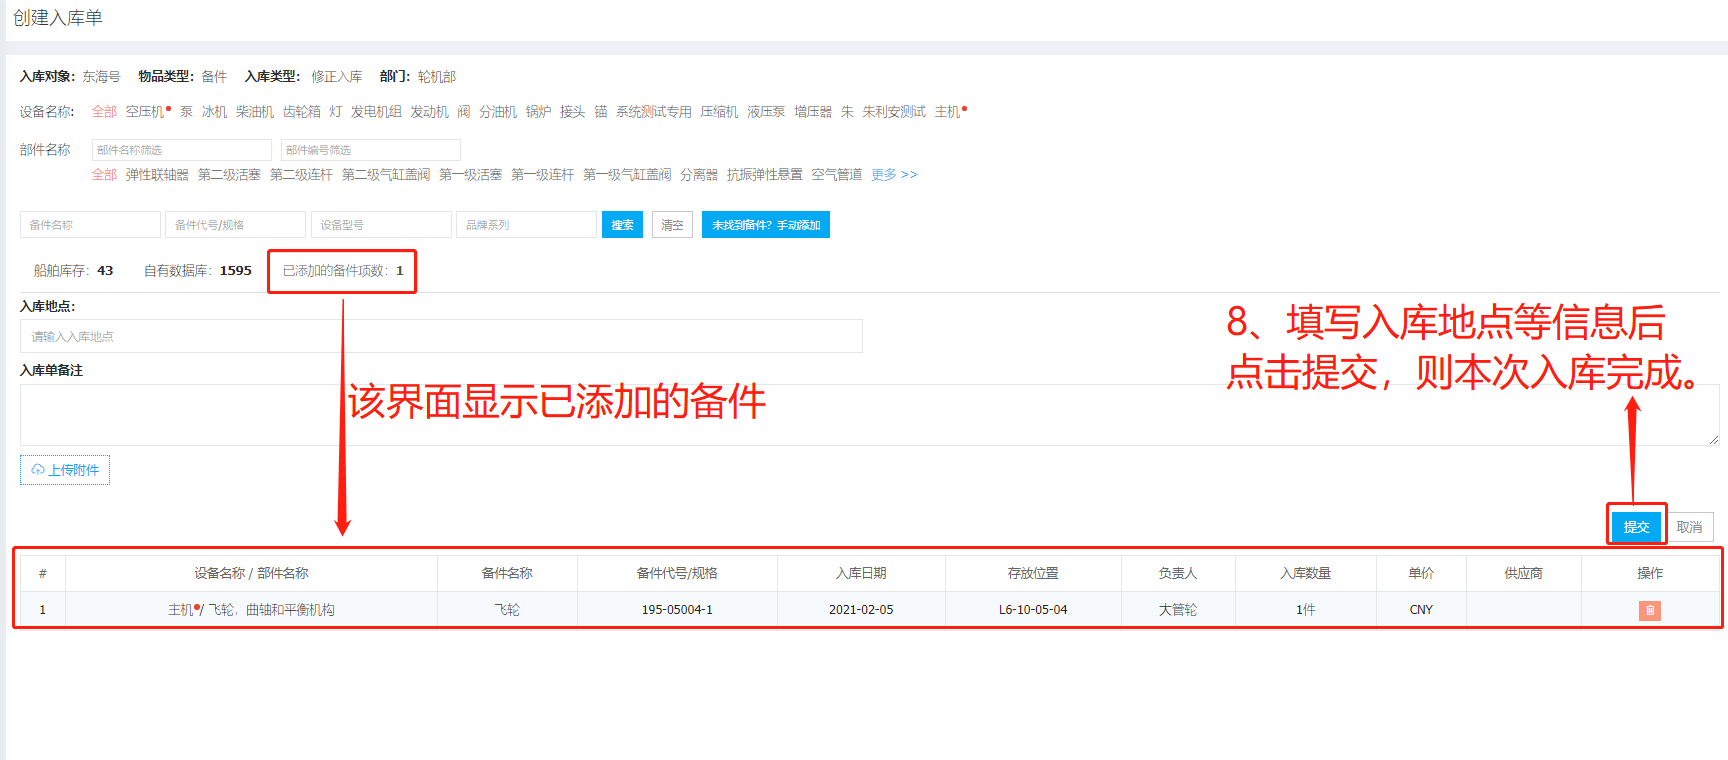
Task: Filter parts by 第二级连杆
Action: [301, 175]
